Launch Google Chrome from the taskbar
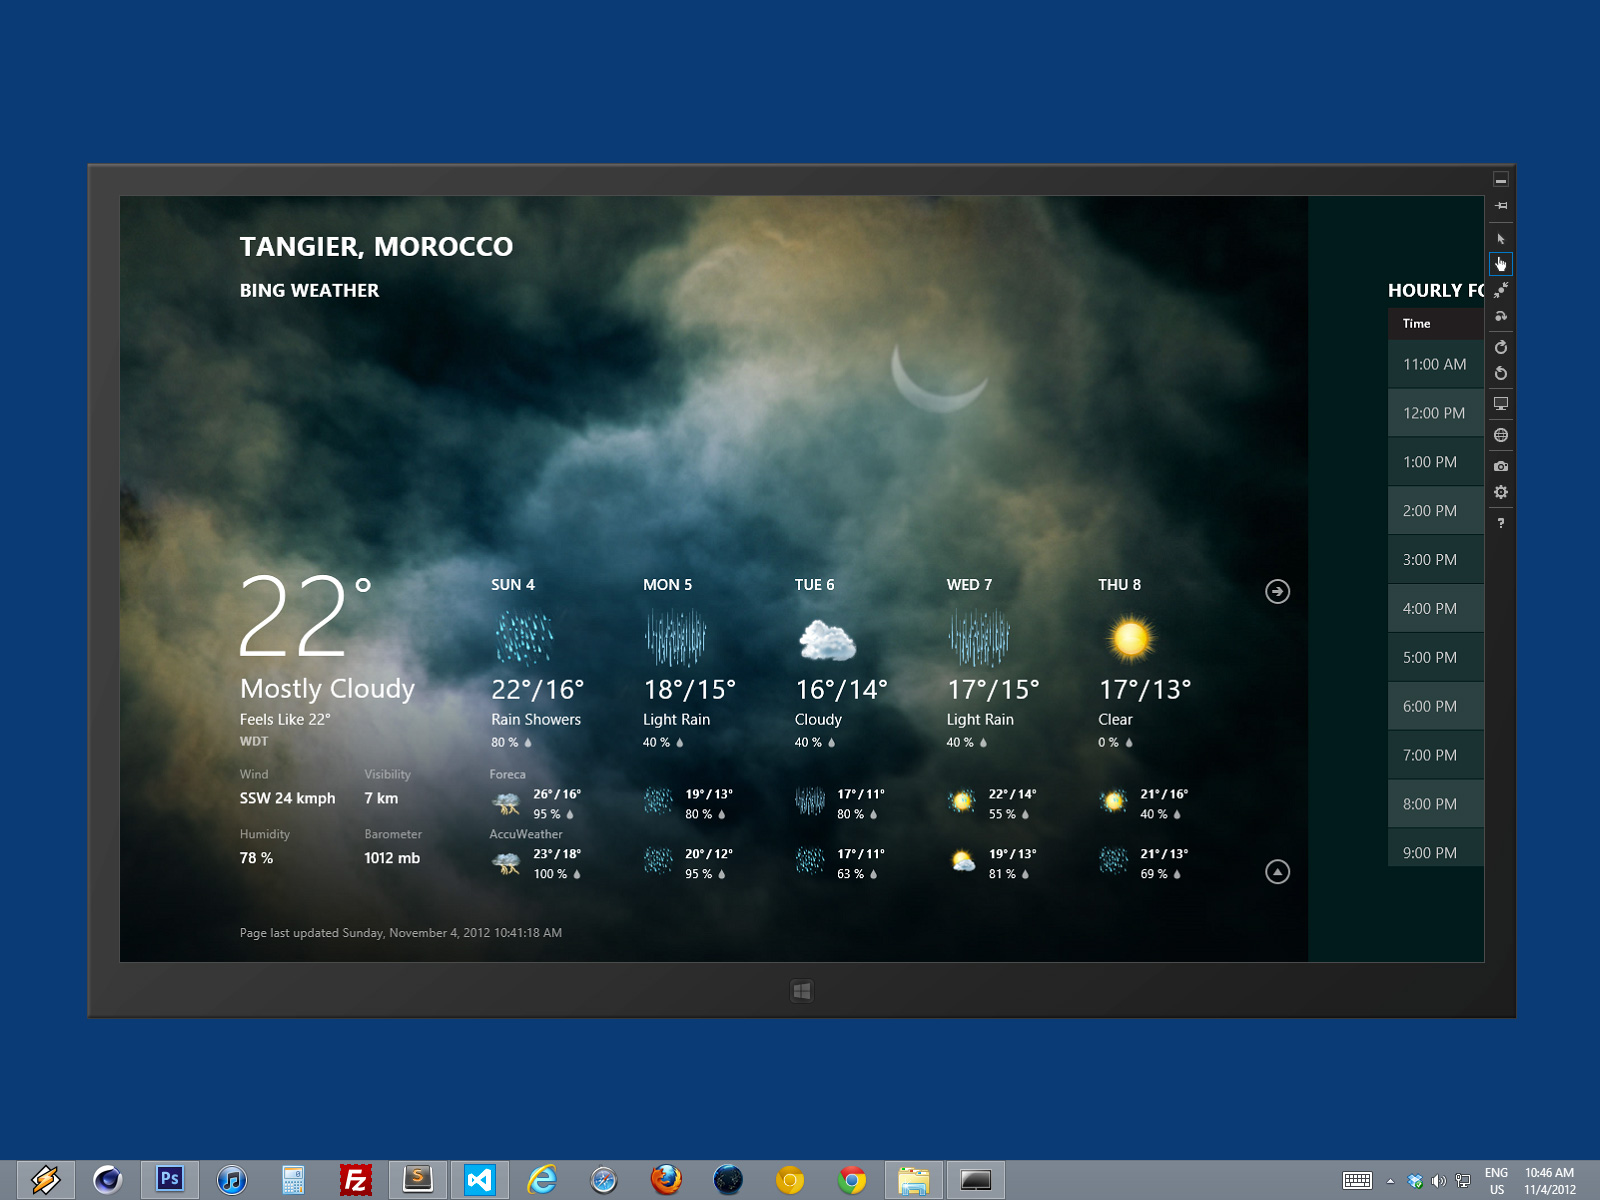The width and height of the screenshot is (1600, 1200). (851, 1181)
